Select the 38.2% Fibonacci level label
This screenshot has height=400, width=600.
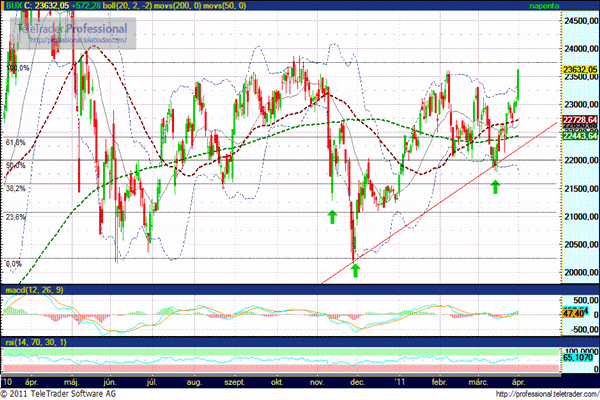point(16,188)
